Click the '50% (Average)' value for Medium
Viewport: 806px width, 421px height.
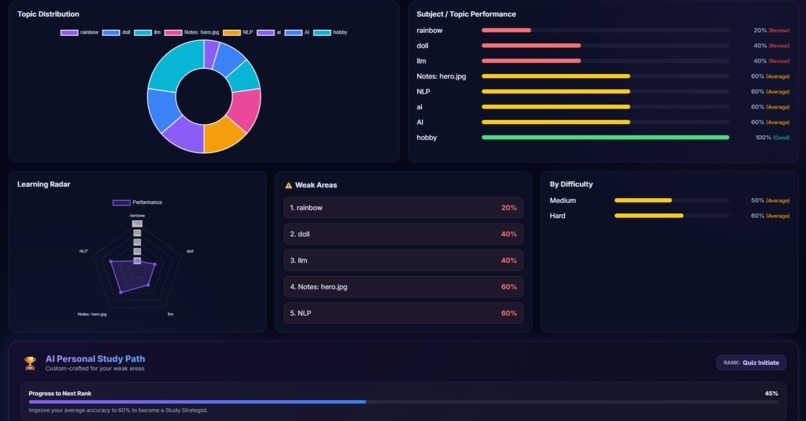coord(770,200)
